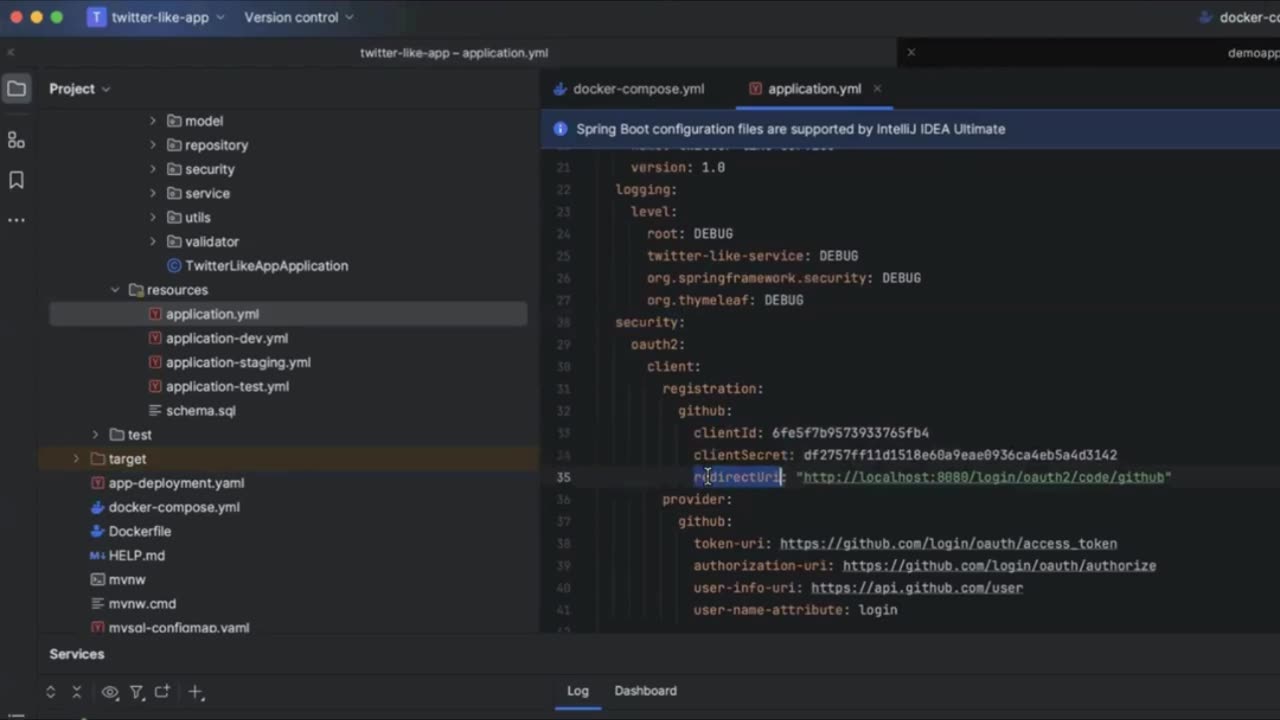Expand the test folder
Screen dimensions: 1280x720
pos(96,435)
